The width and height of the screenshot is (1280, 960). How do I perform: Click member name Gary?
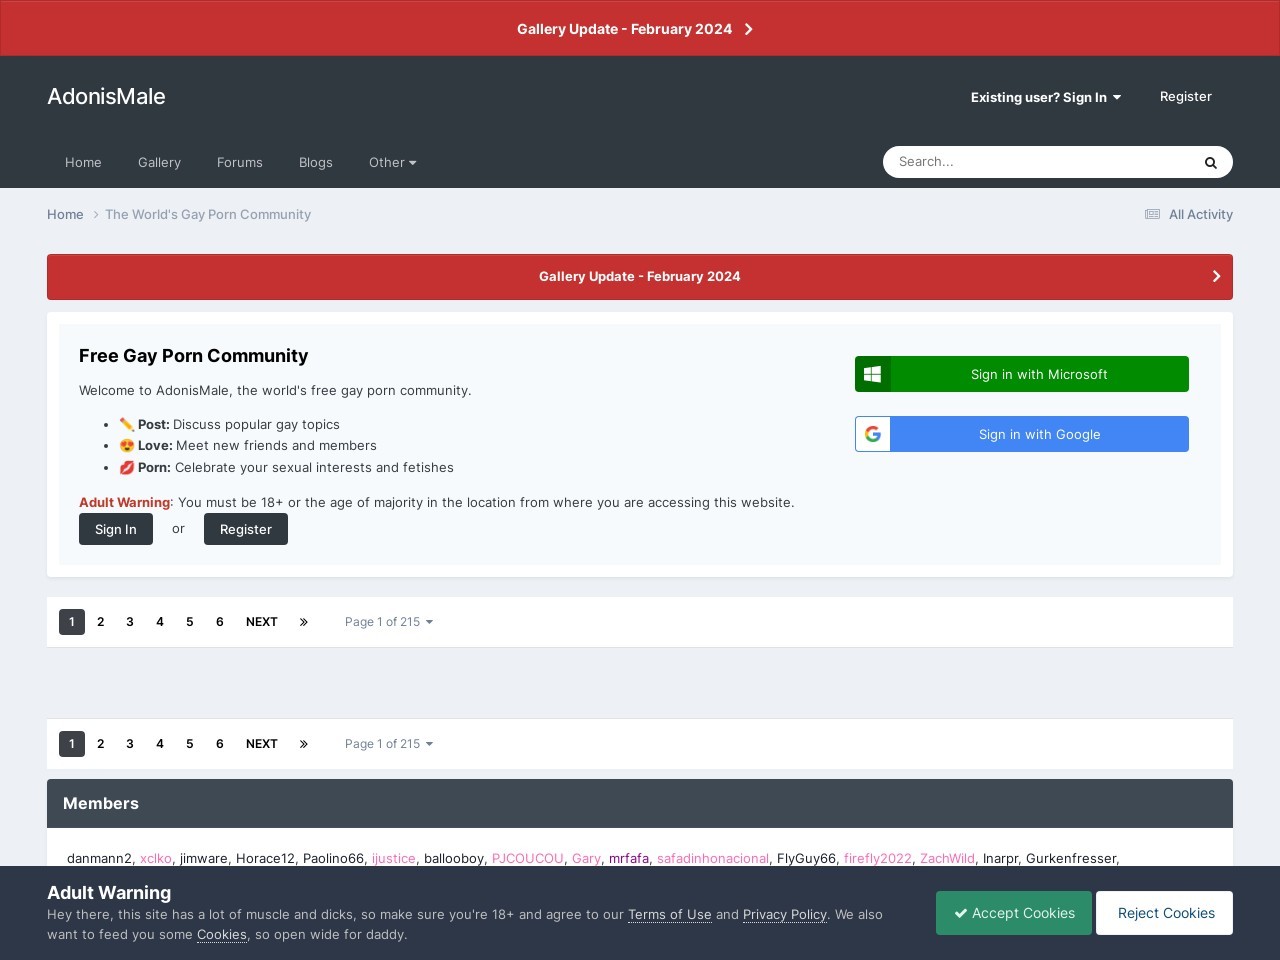(586, 858)
